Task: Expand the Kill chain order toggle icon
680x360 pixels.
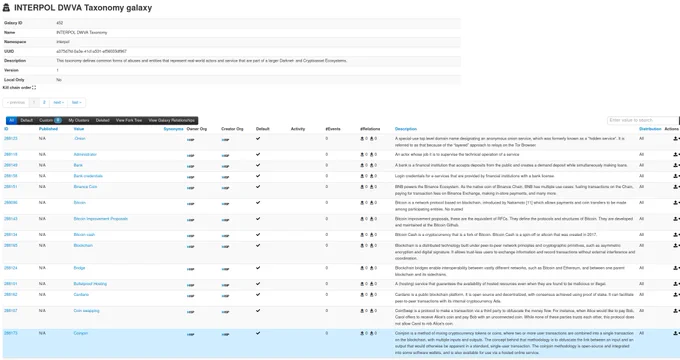Action: click(x=34, y=88)
